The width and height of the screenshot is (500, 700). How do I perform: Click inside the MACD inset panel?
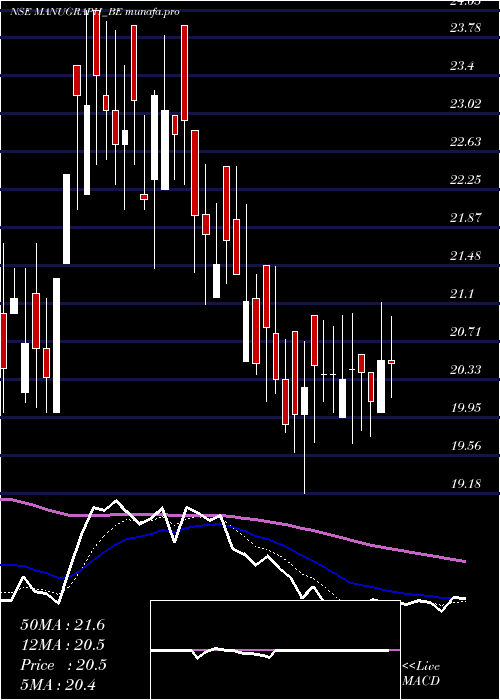click(x=275, y=650)
